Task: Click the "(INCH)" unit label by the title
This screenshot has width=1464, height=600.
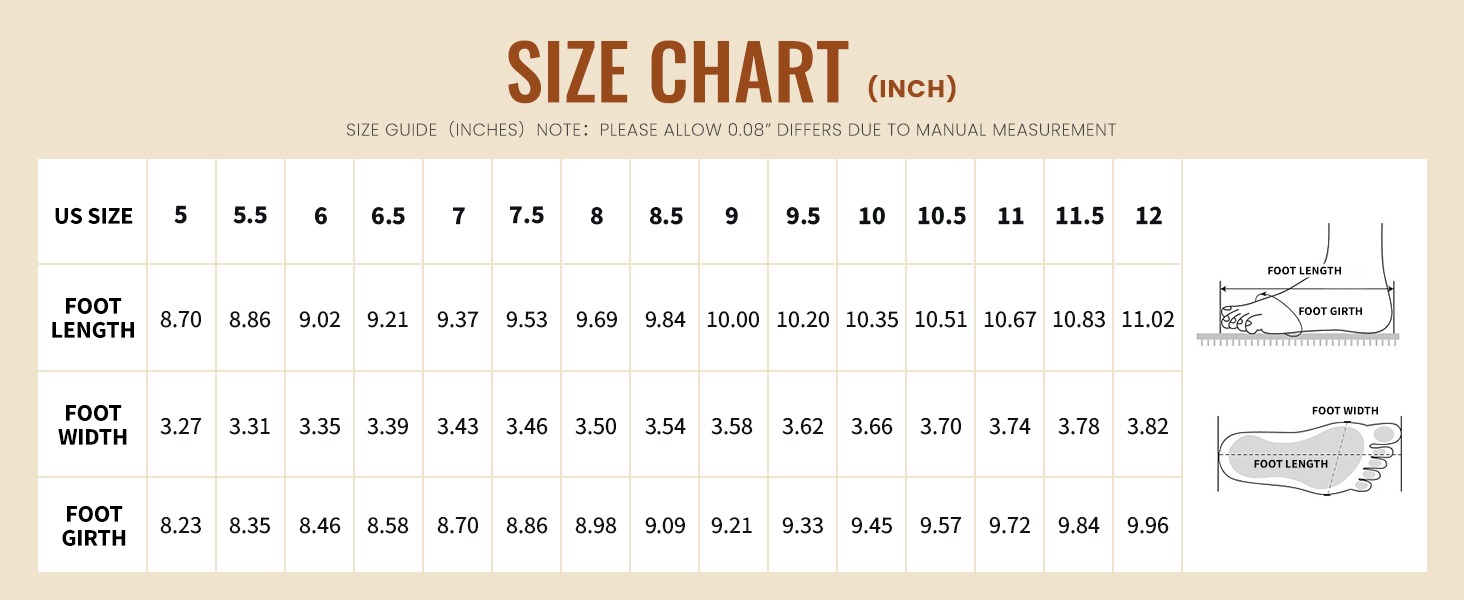Action: click(911, 89)
